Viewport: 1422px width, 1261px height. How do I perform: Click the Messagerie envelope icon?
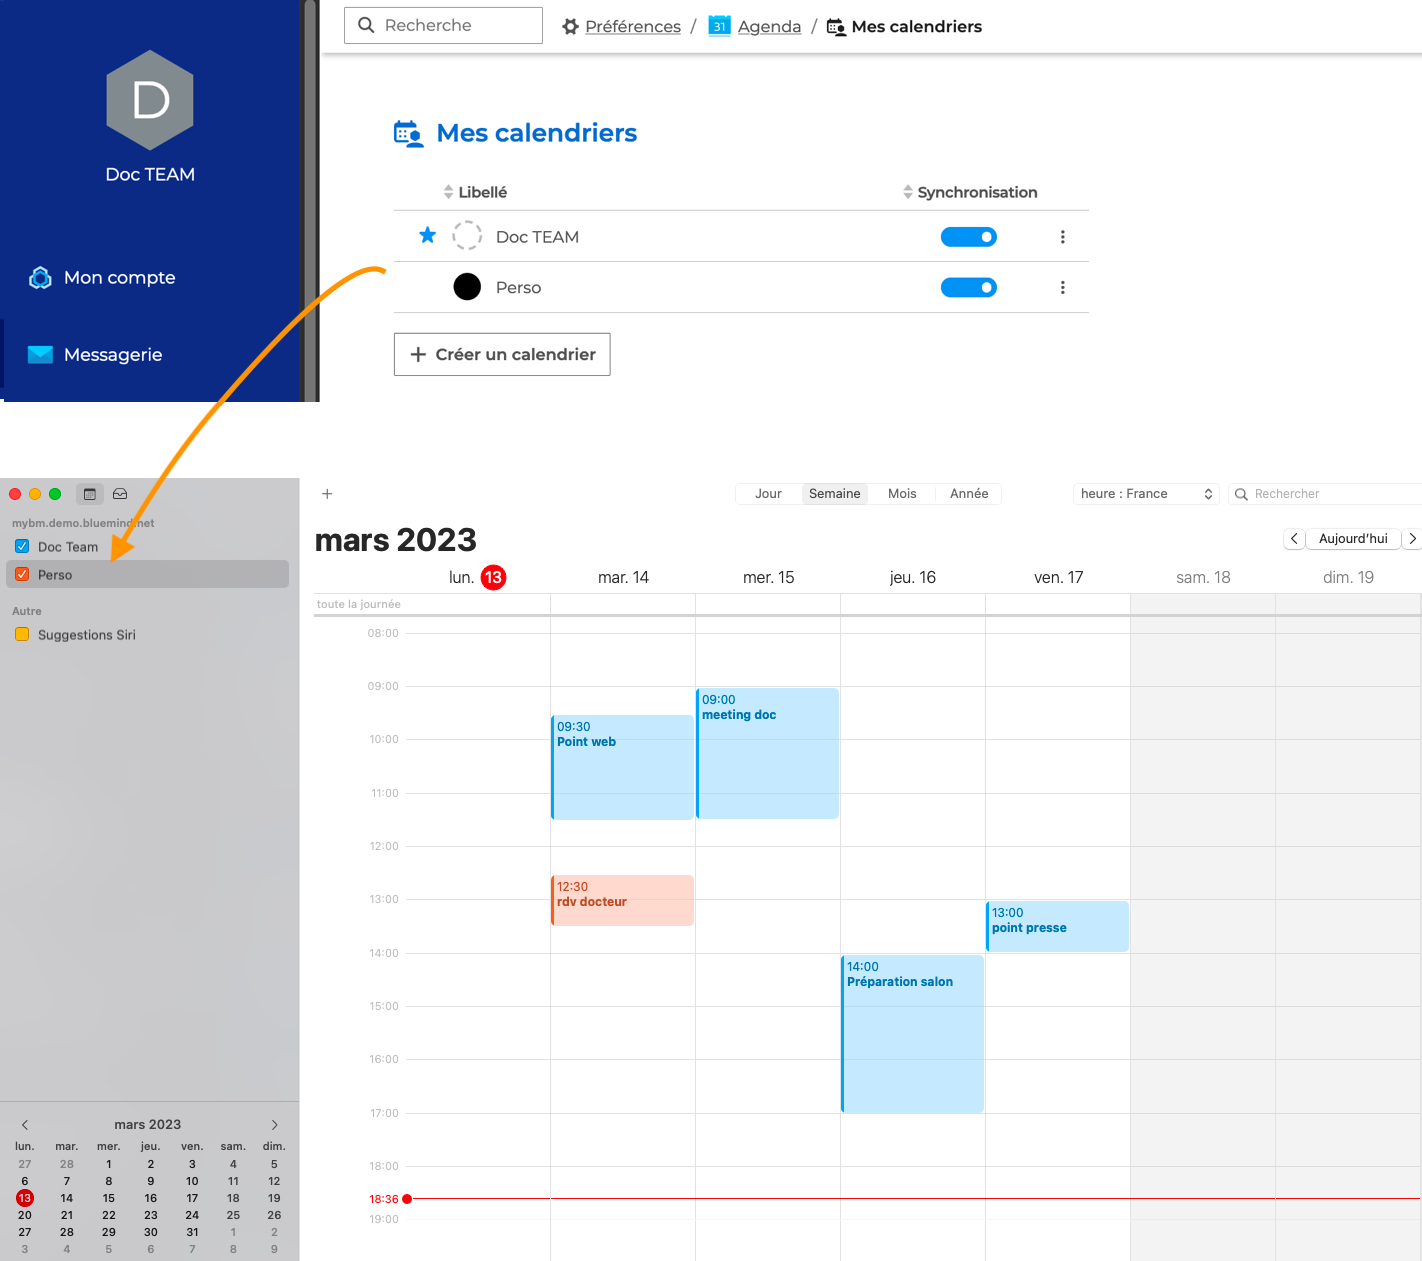pyautogui.click(x=40, y=355)
